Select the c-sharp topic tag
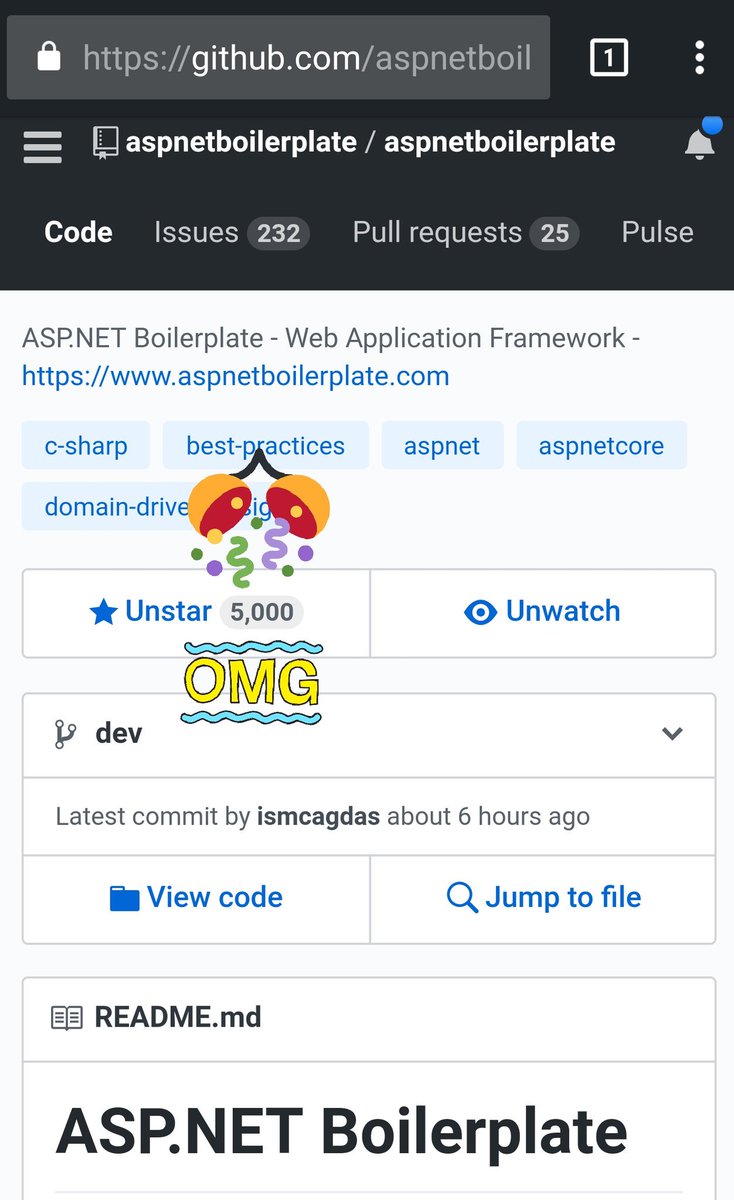The width and height of the screenshot is (734, 1200). pyautogui.click(x=86, y=446)
